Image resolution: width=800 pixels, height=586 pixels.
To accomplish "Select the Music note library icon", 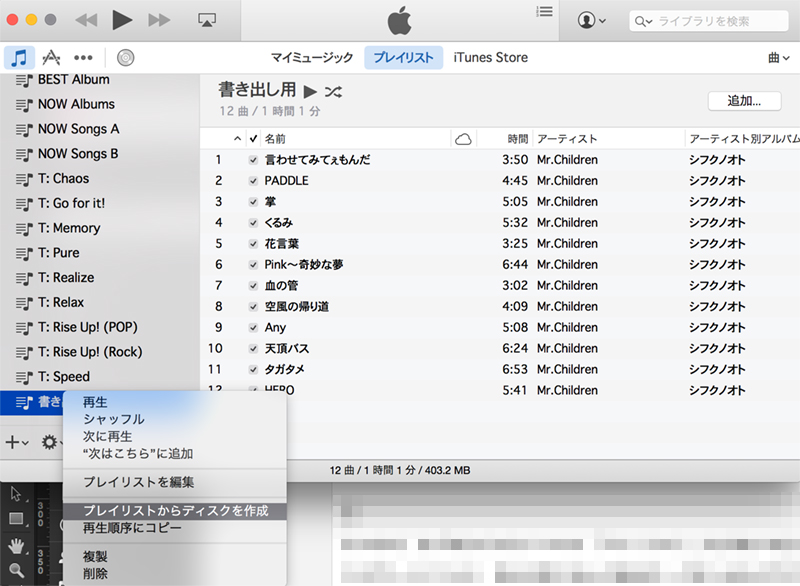I will coord(19,58).
